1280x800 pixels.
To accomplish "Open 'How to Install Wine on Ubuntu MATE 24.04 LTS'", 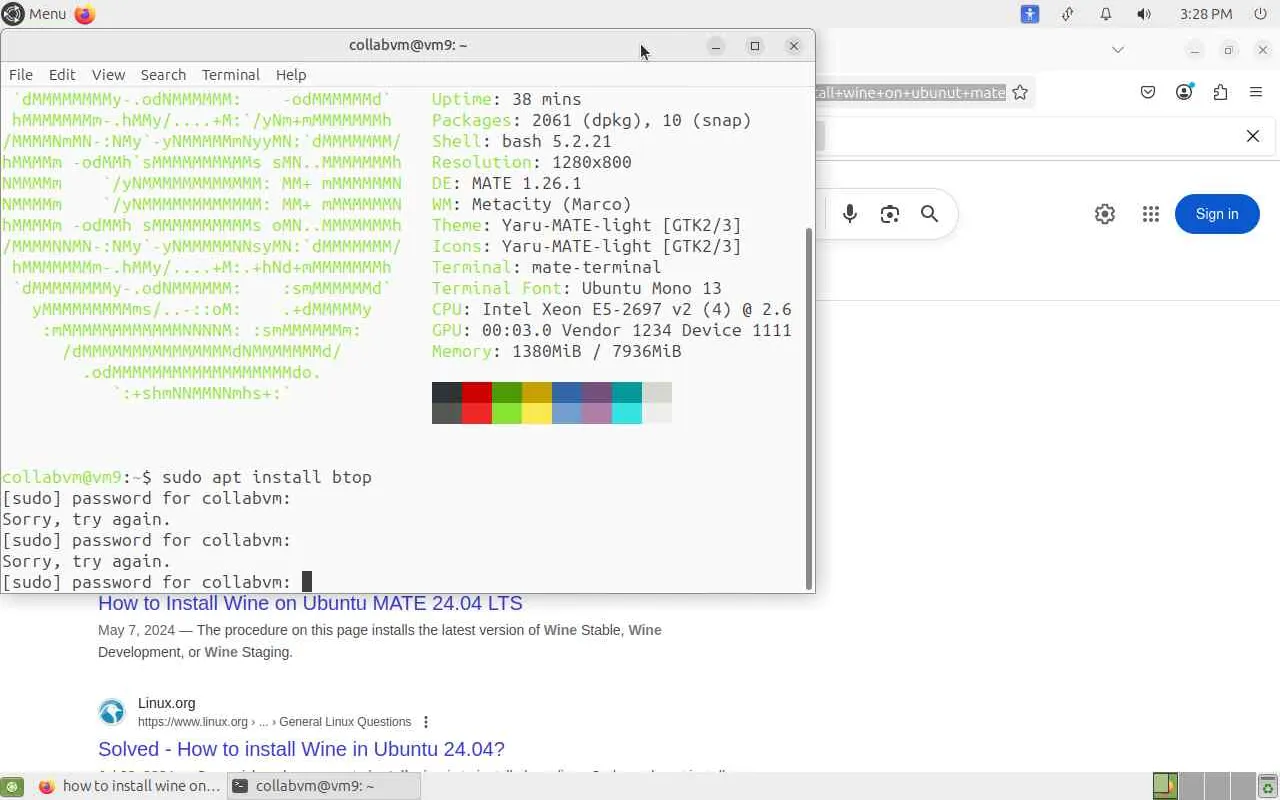I will (310, 604).
